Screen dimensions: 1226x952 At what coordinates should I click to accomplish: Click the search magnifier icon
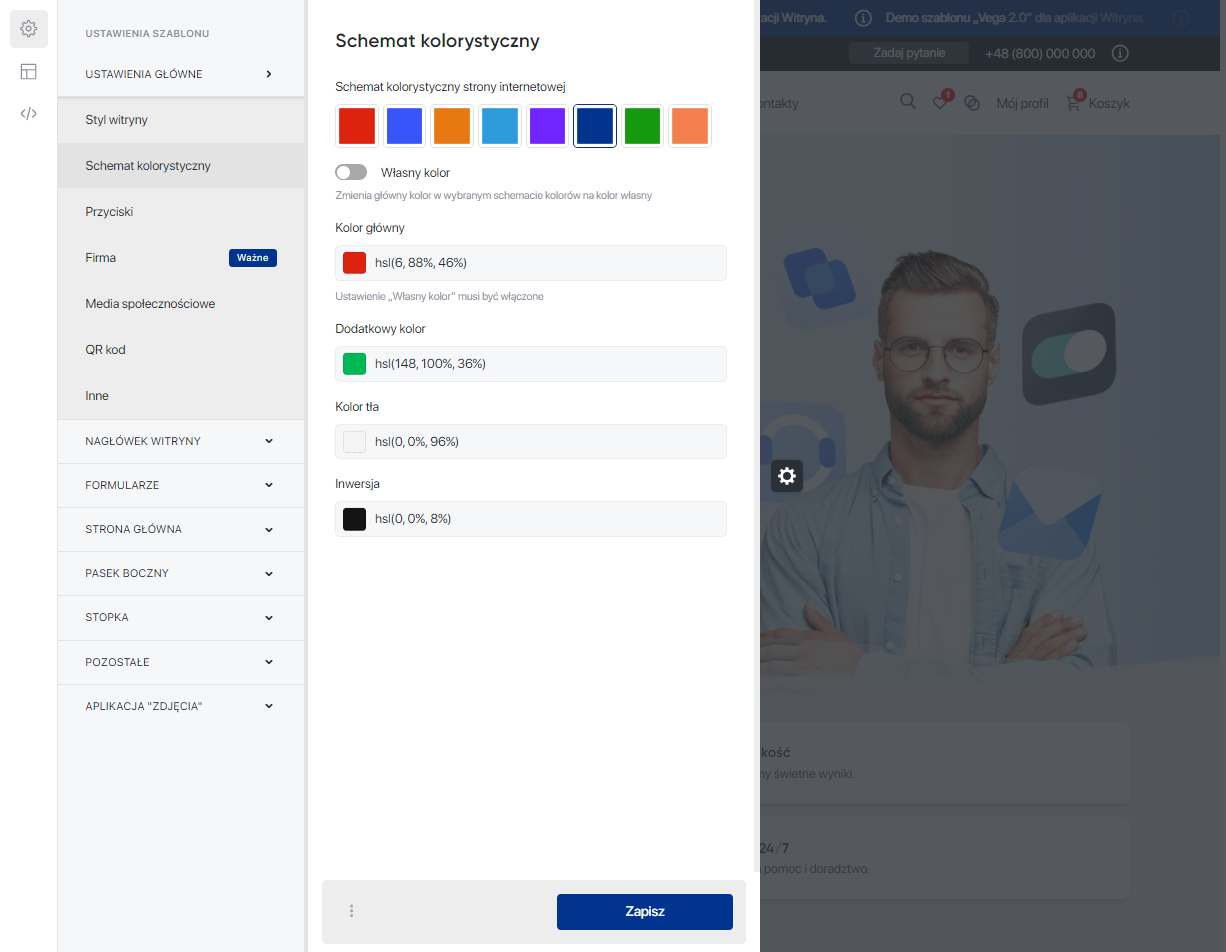908,102
